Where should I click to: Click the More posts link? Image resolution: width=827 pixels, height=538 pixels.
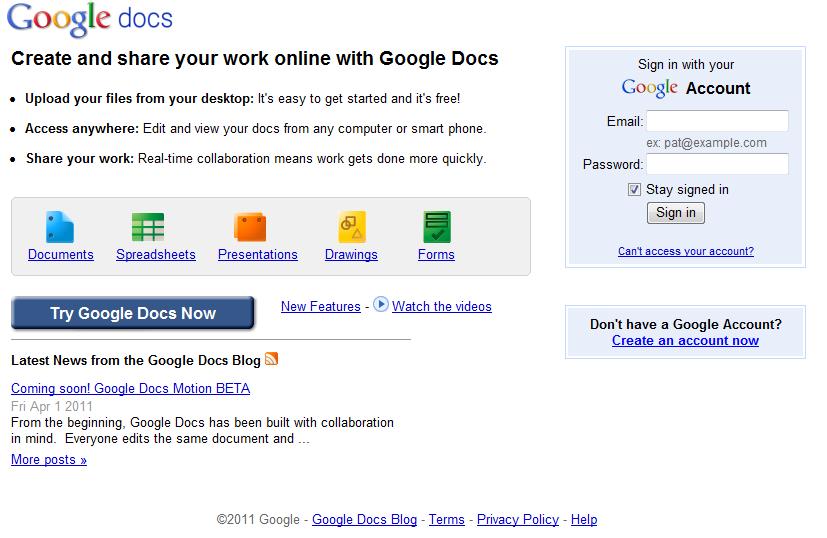(49, 460)
